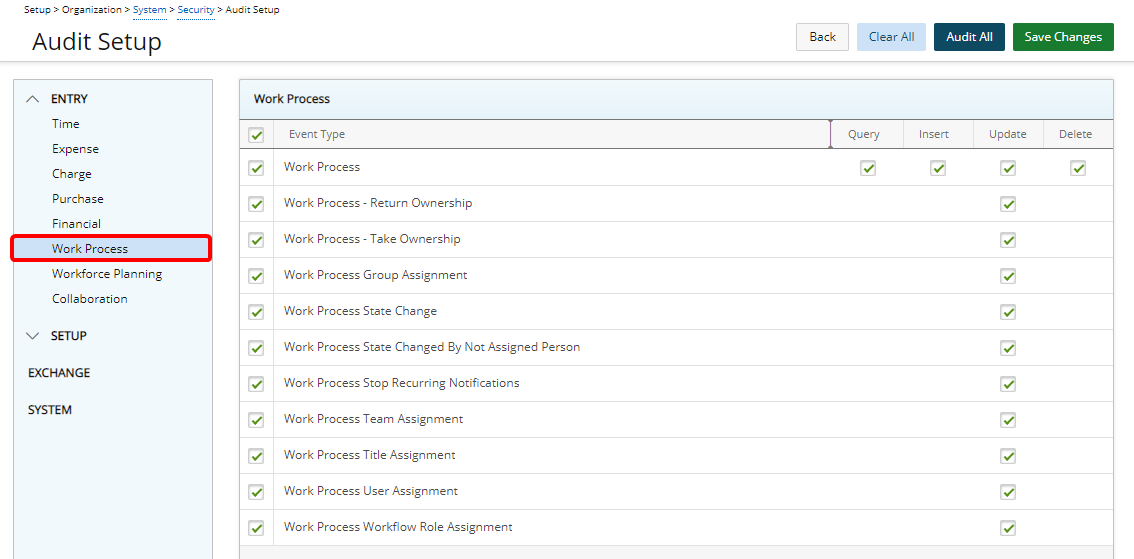Open the SYSTEM section in sidebar
Viewport: 1134px width, 559px height.
point(50,410)
